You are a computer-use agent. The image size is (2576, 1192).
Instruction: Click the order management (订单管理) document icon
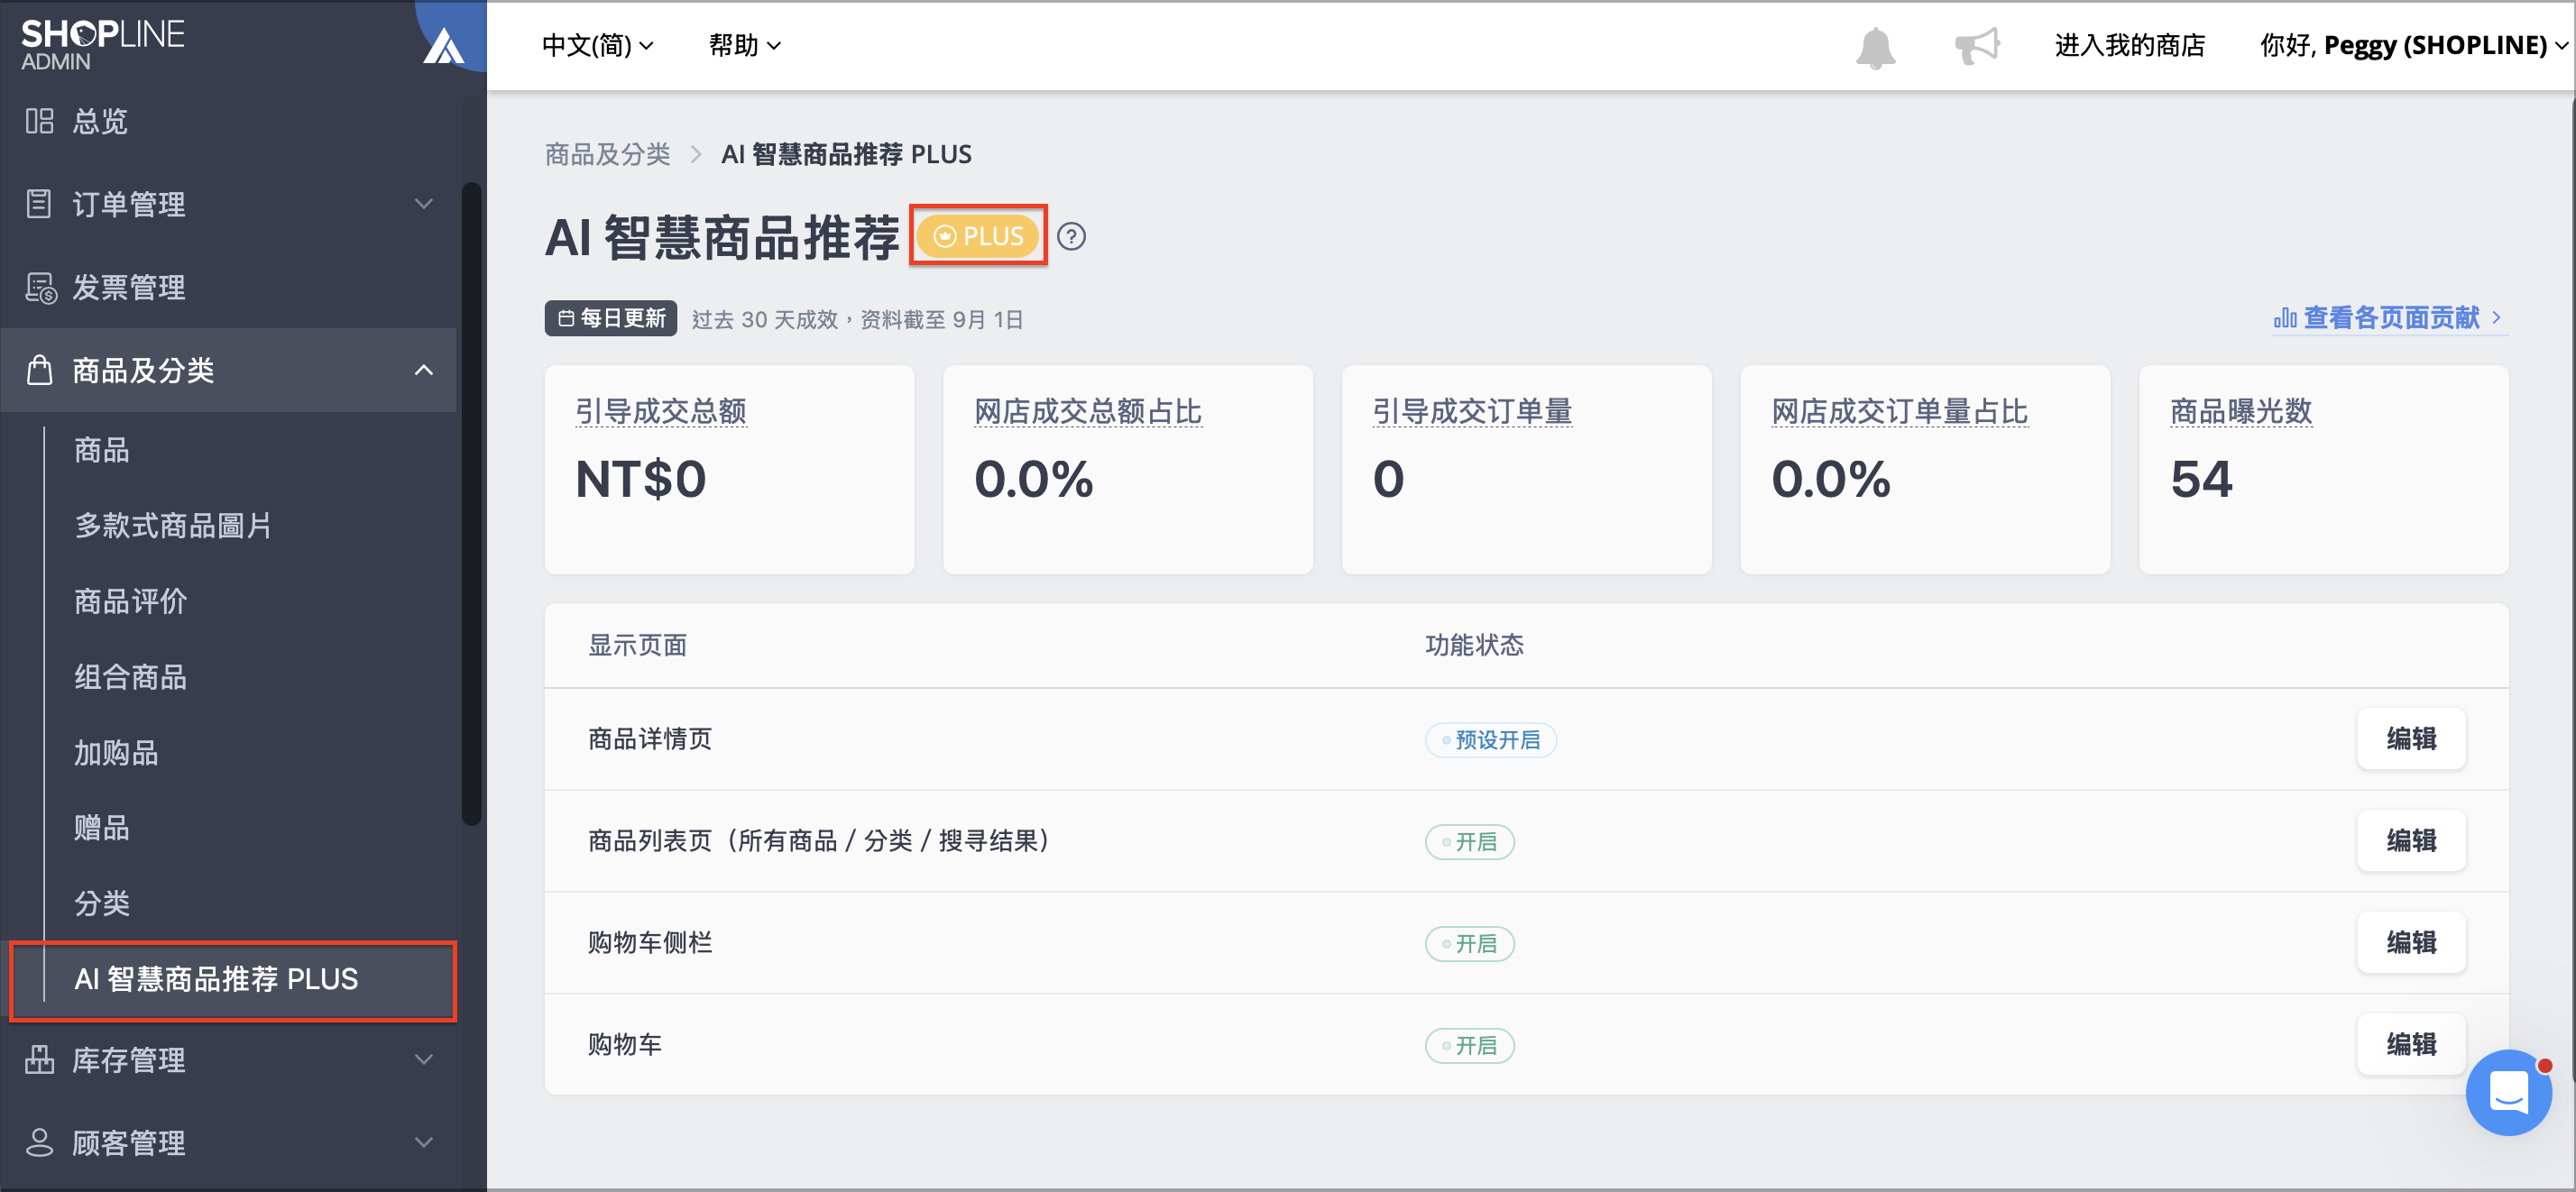tap(39, 204)
